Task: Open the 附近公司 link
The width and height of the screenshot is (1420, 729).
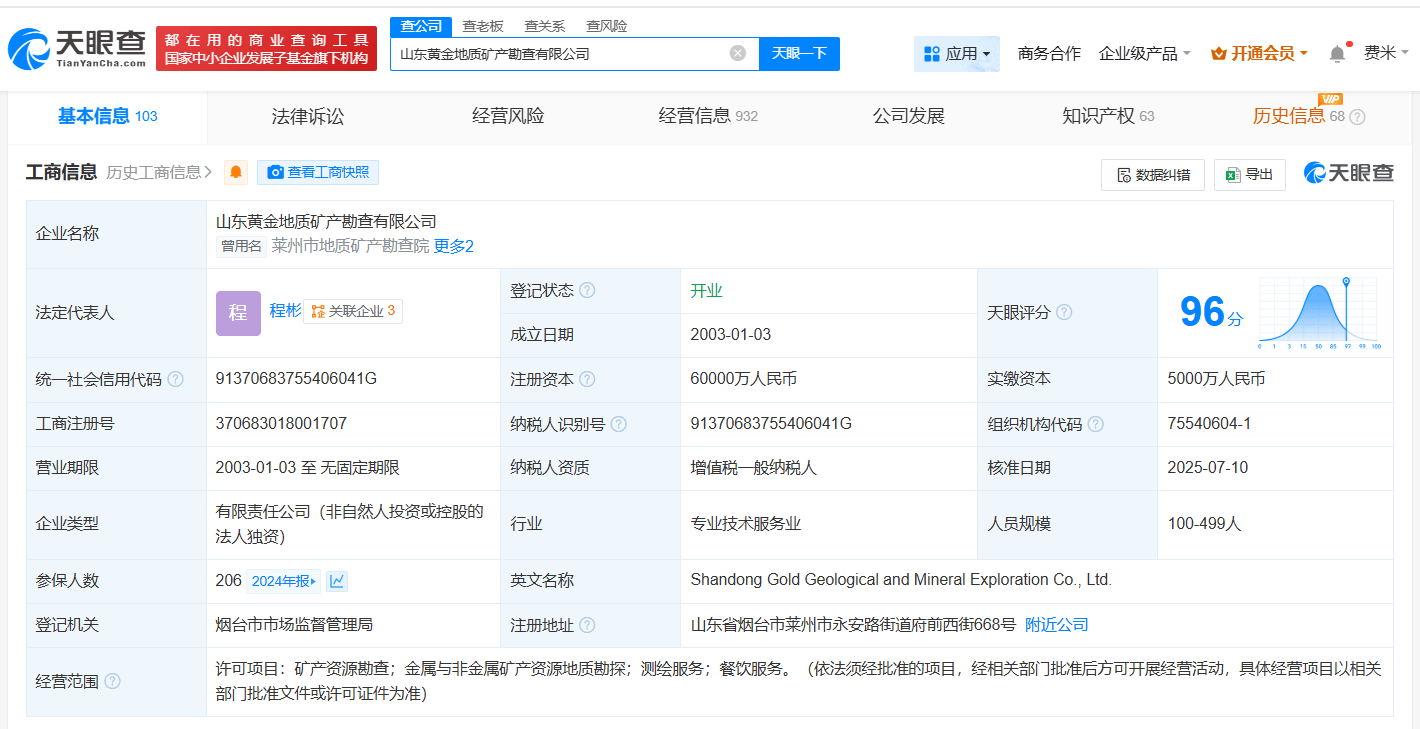Action: 1057,623
